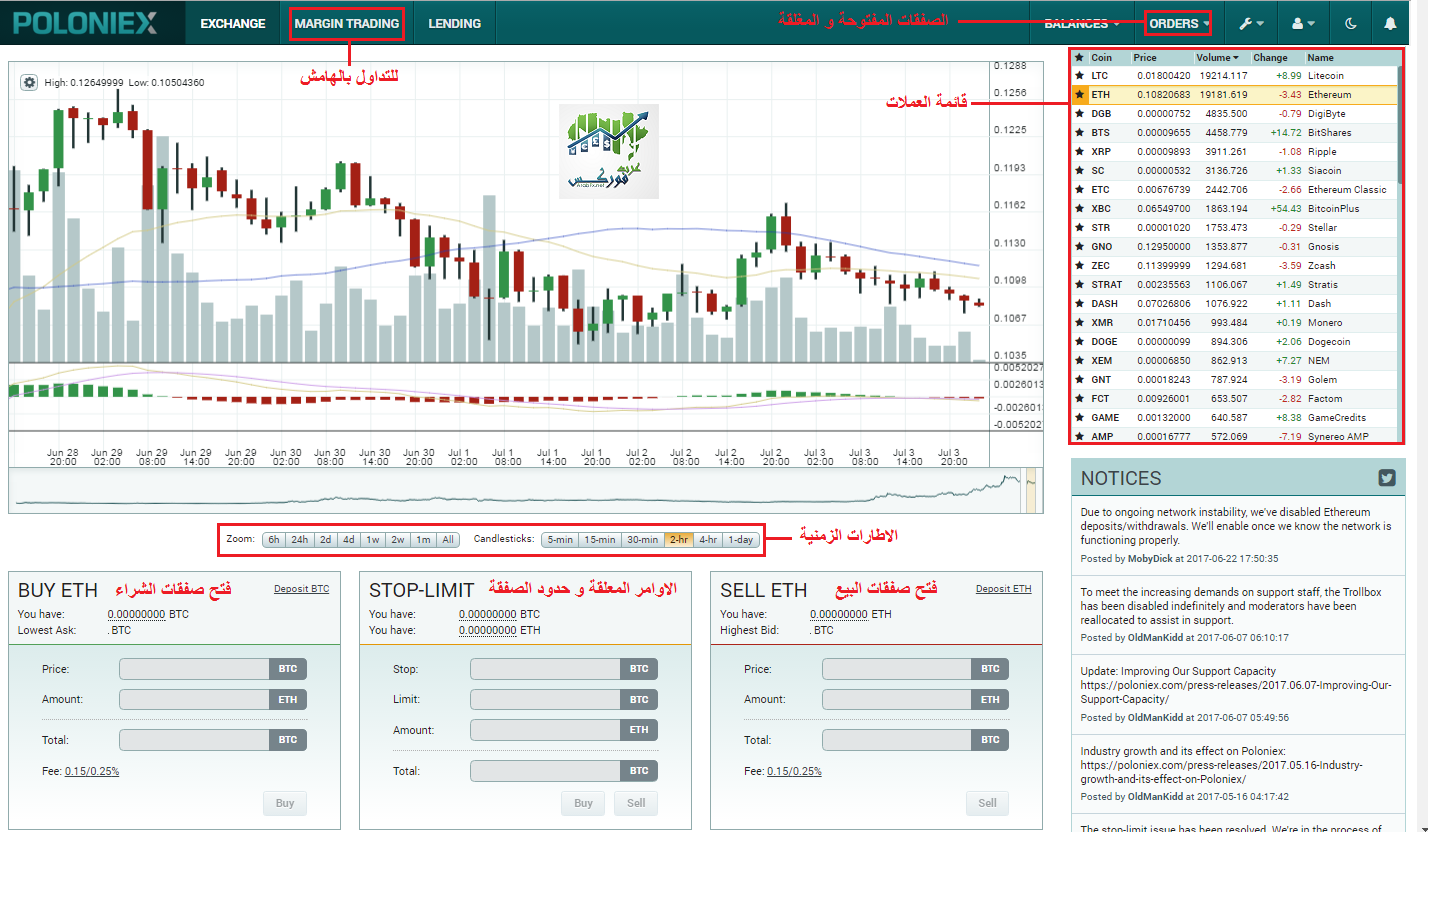Toggle favorite star for SC
This screenshot has width=1440, height=900.
1080,170
